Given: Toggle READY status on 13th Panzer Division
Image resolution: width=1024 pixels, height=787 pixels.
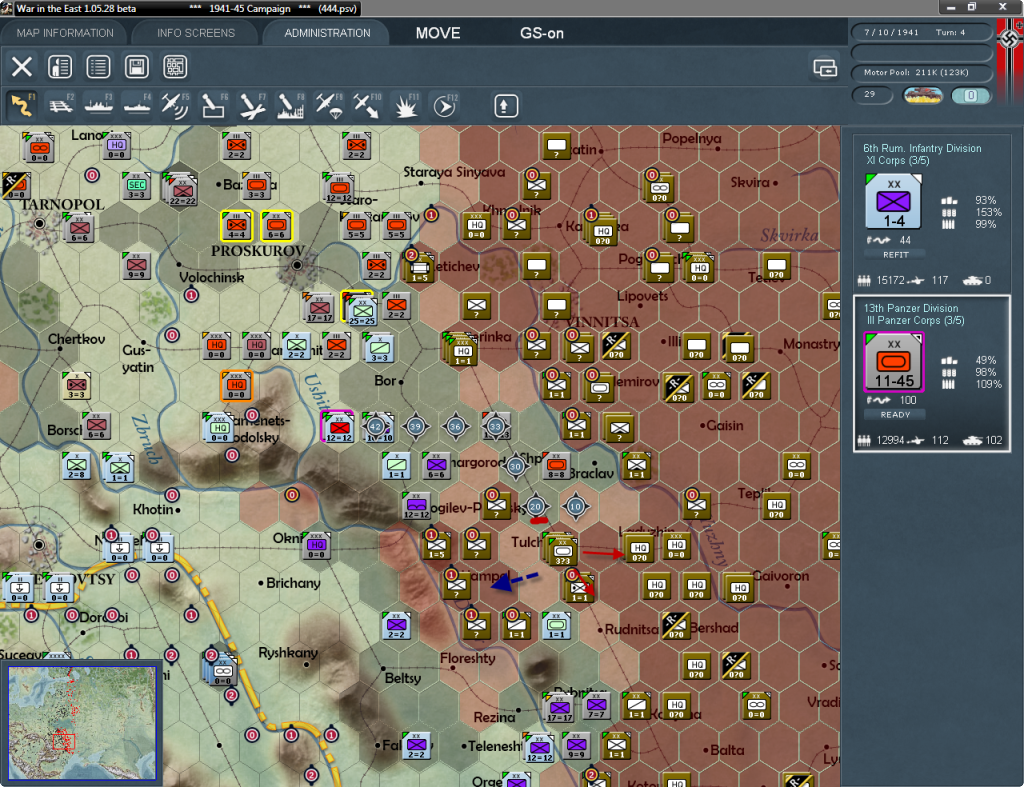Looking at the screenshot, I should coord(895,415).
